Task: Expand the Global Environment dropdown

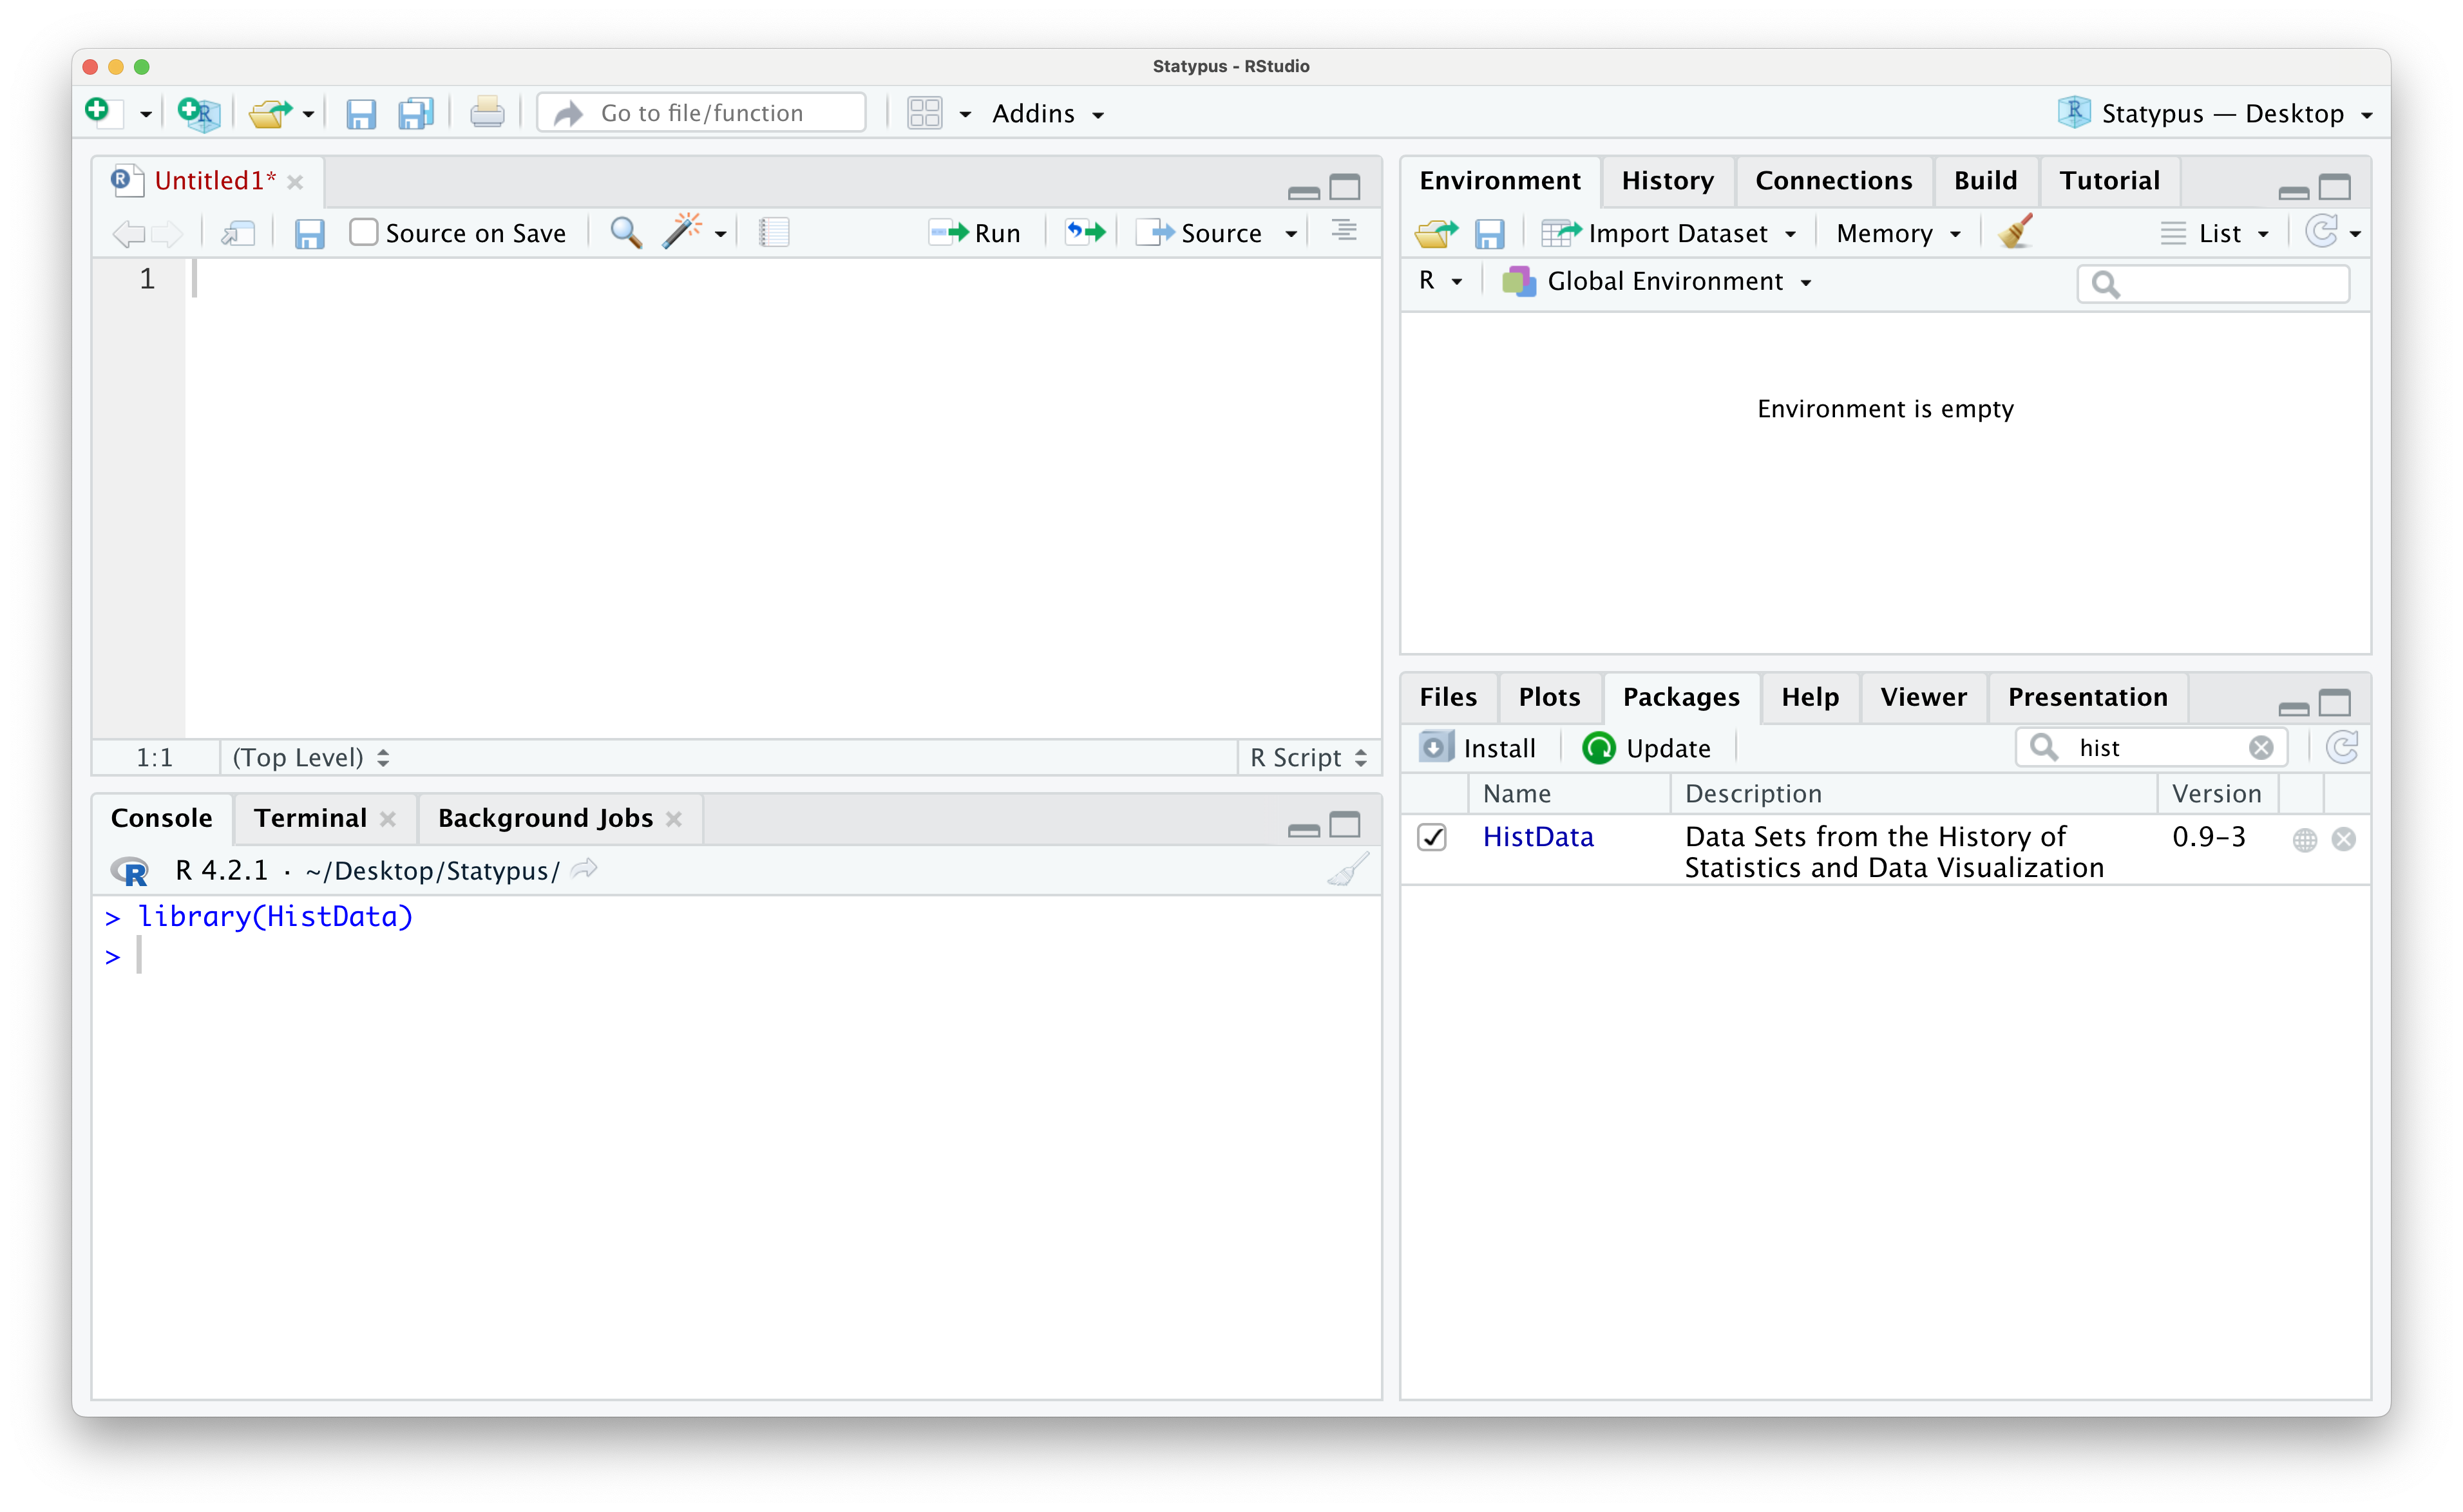Action: point(1664,282)
